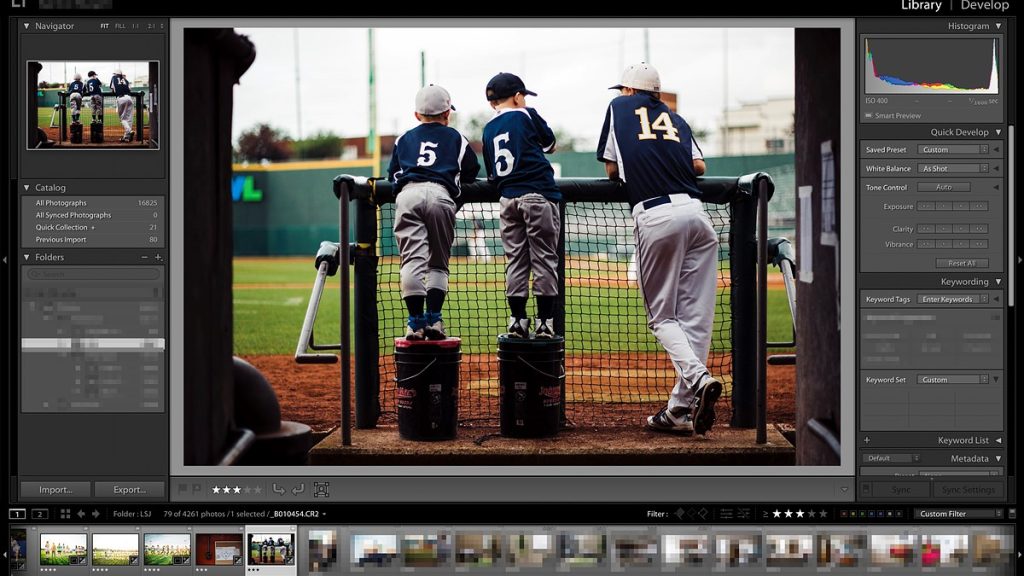Viewport: 1024px width, 576px height.
Task: Go forward with the filmstrip right arrow
Action: (95, 514)
